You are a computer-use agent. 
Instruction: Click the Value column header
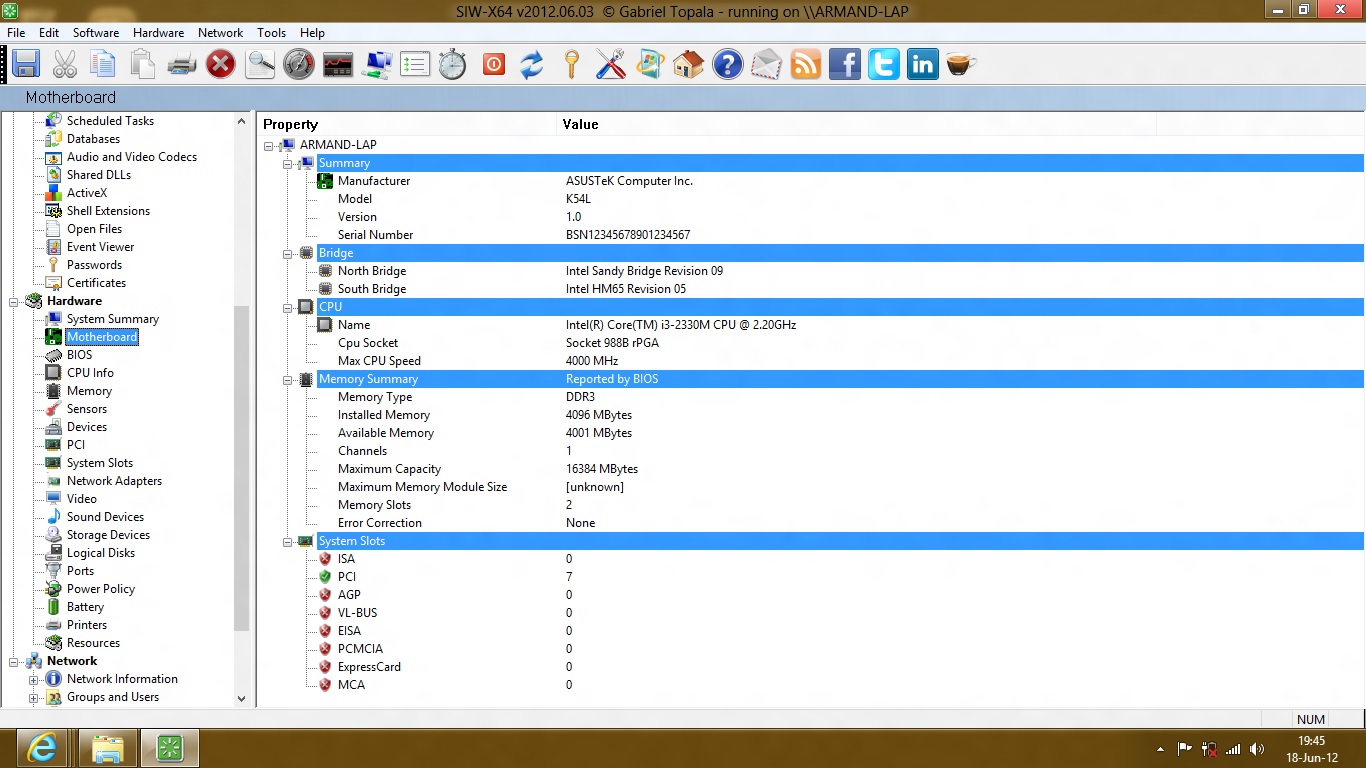tap(856, 124)
